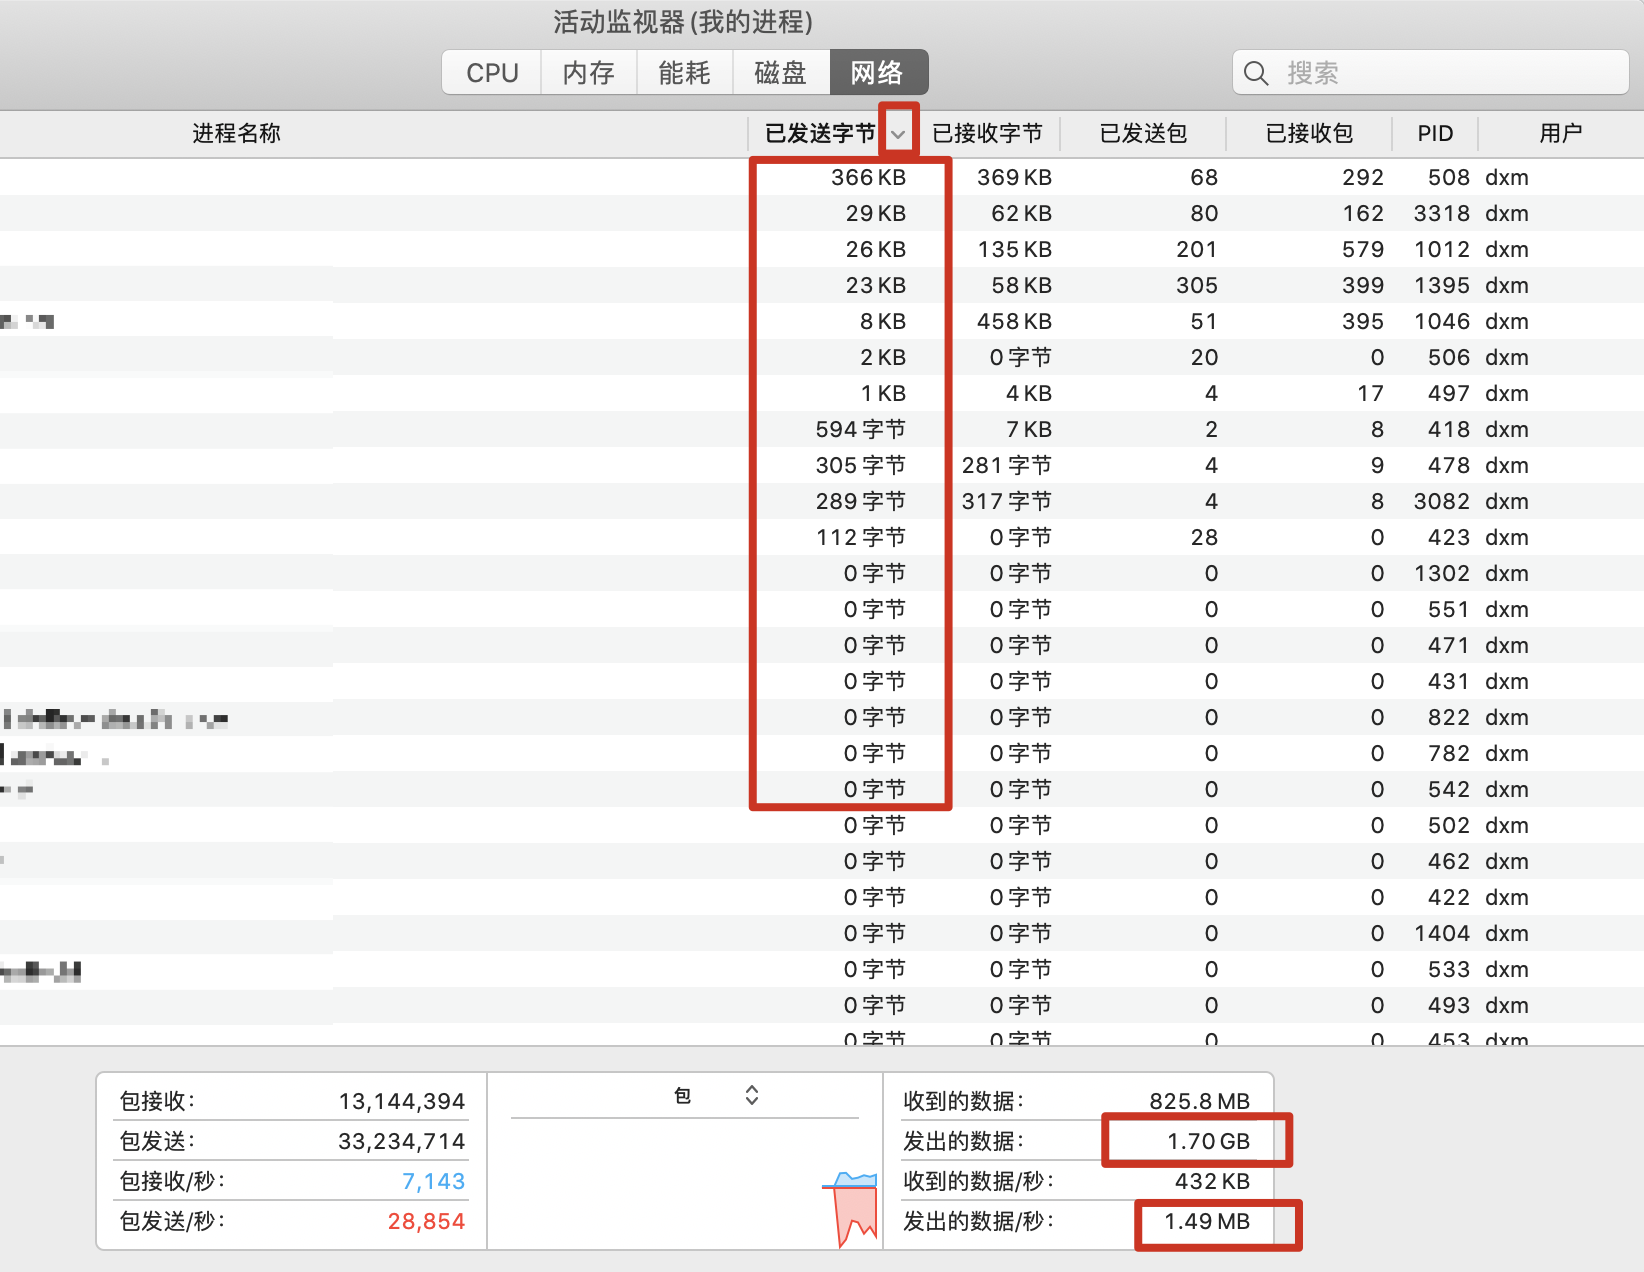The image size is (1644, 1272).
Task: Sort by 进程名称 column header
Action: click(236, 134)
